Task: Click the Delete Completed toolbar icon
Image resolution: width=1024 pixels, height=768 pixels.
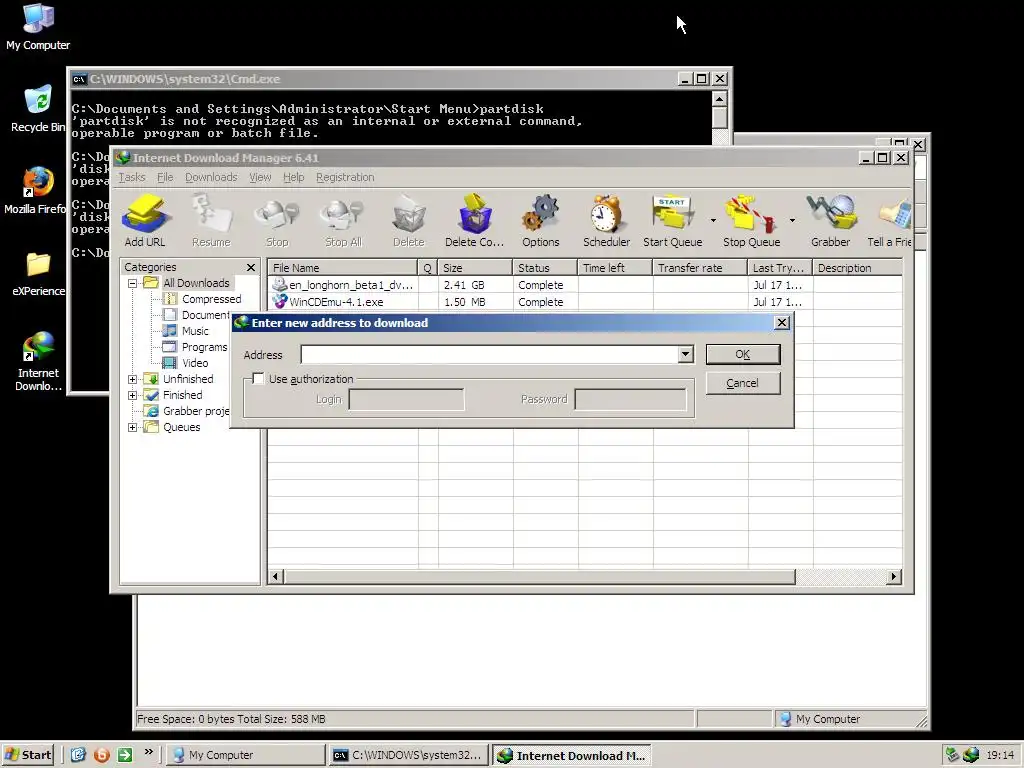Action: pos(475,220)
